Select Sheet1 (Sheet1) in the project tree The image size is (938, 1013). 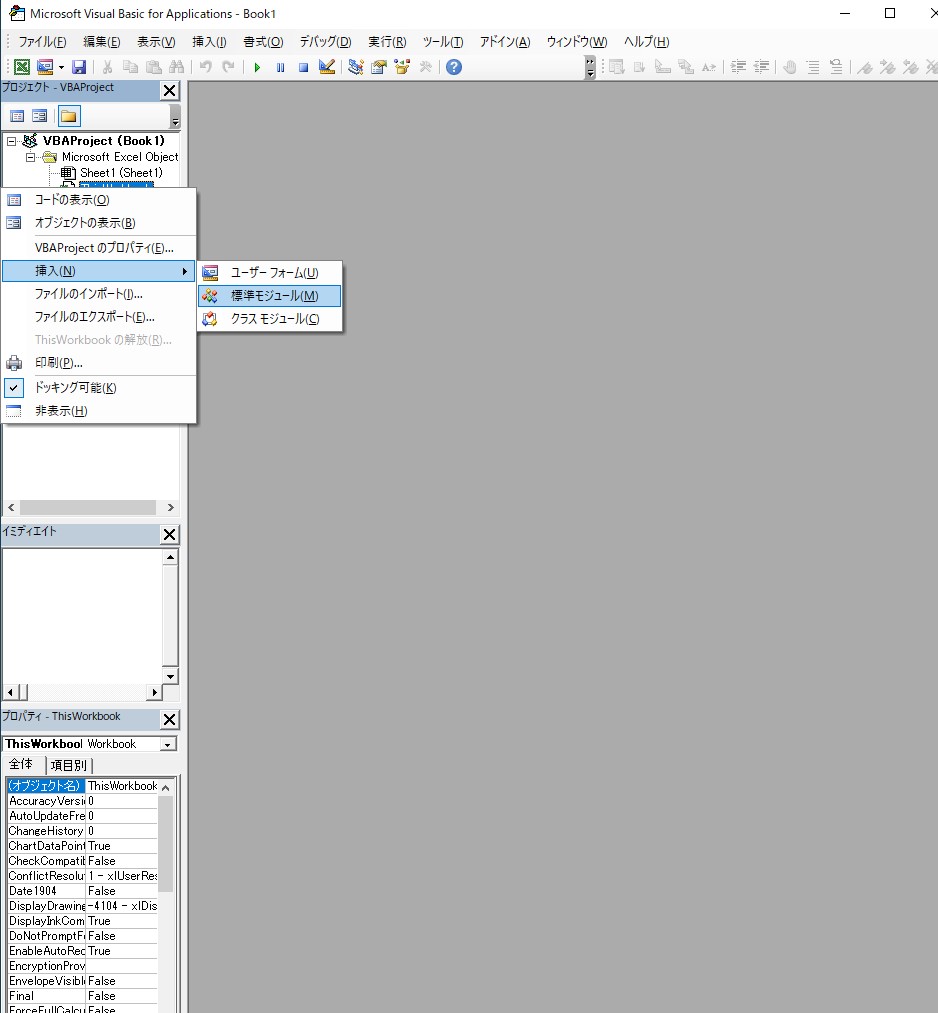[x=120, y=173]
